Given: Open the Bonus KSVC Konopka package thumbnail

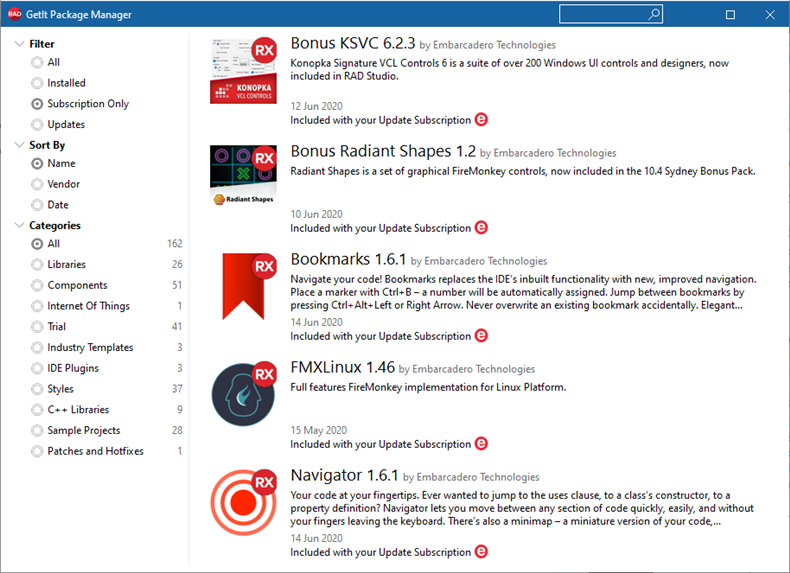Looking at the screenshot, I should (243, 70).
